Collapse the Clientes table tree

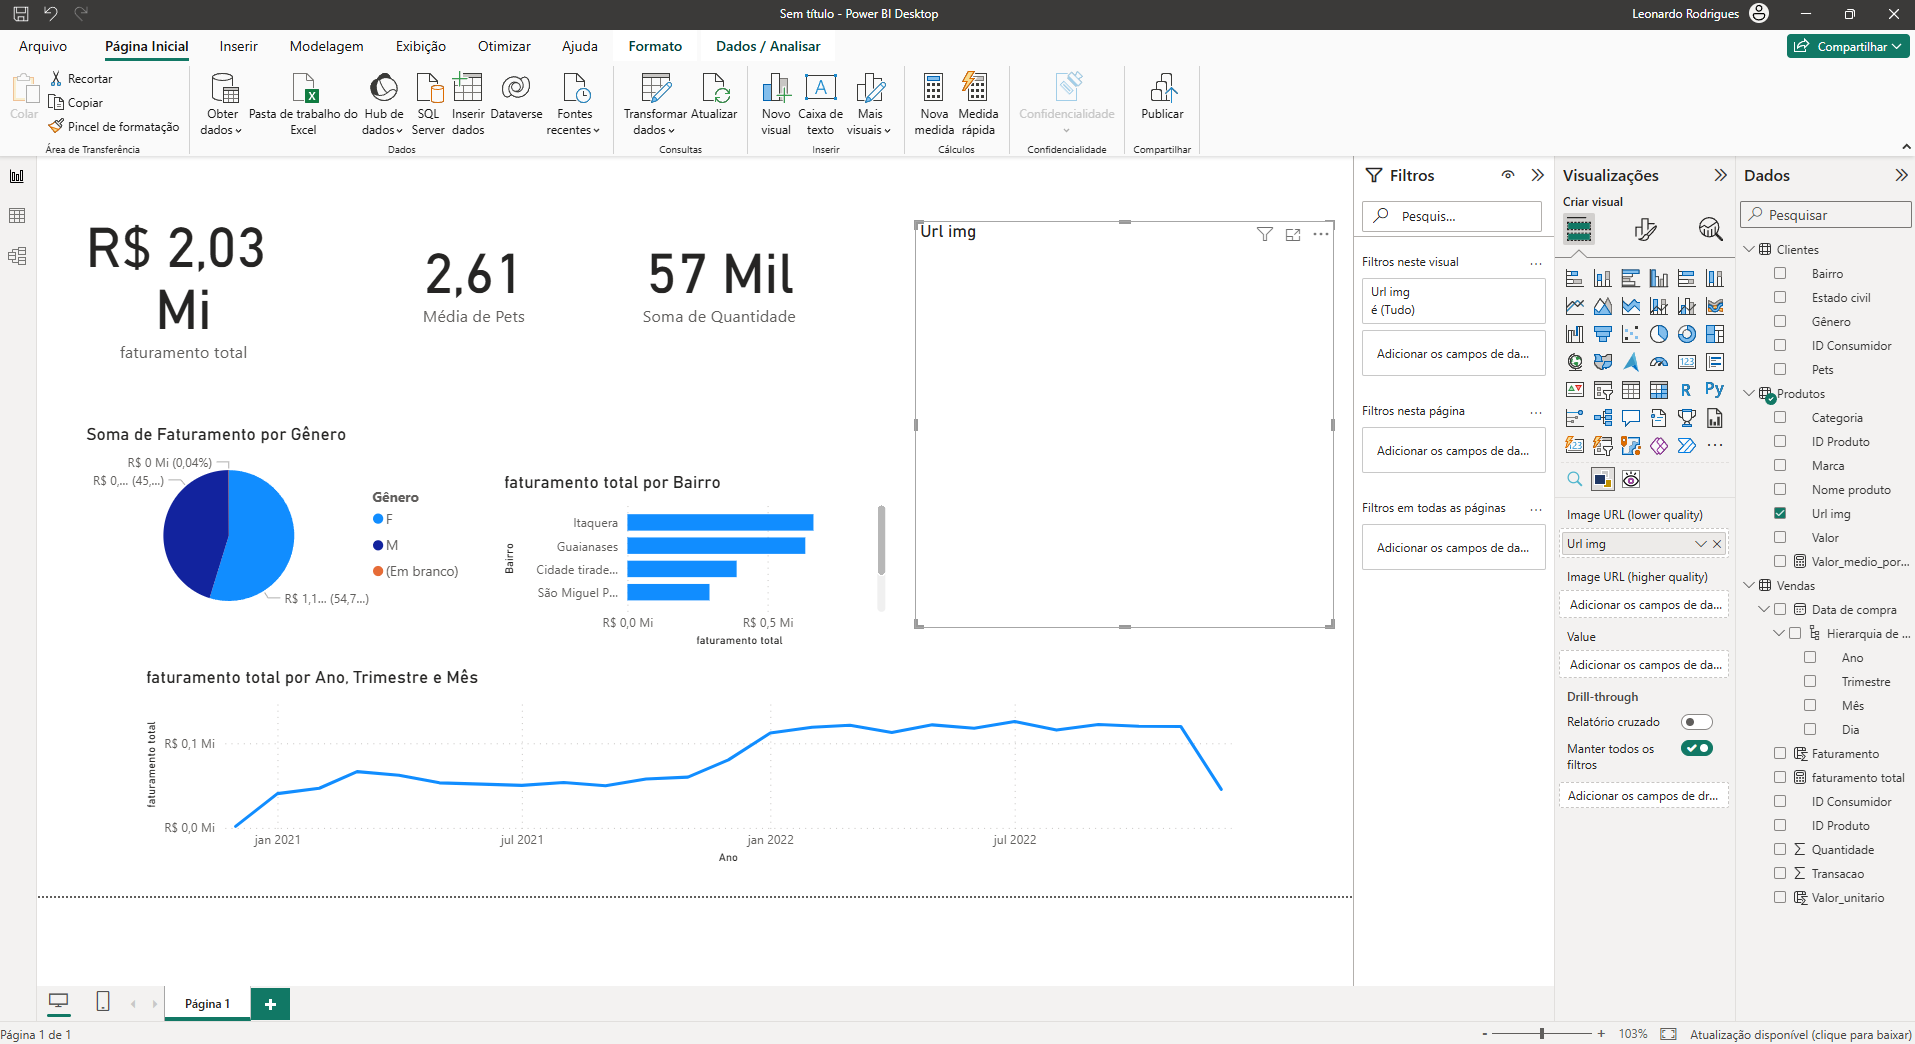point(1749,249)
